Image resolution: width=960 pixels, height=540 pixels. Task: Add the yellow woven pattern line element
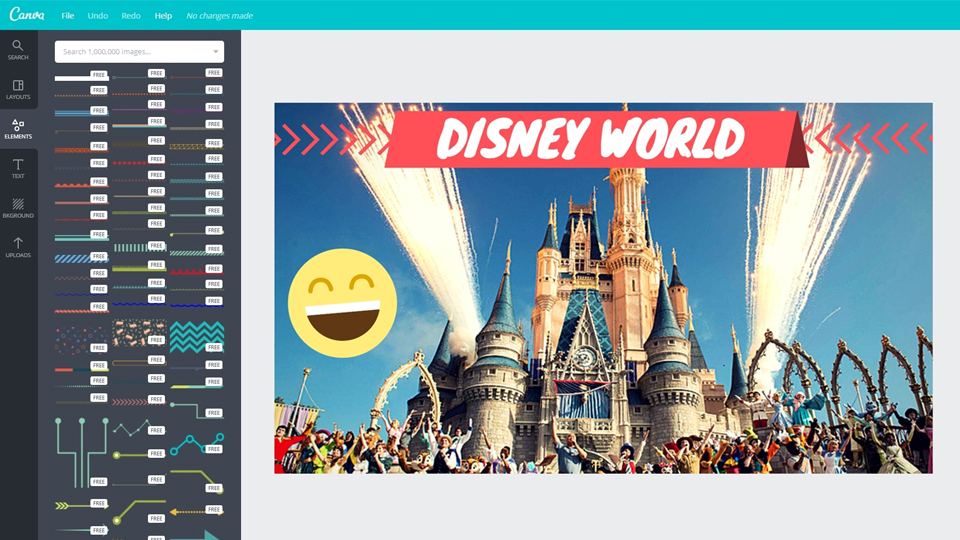point(197,146)
